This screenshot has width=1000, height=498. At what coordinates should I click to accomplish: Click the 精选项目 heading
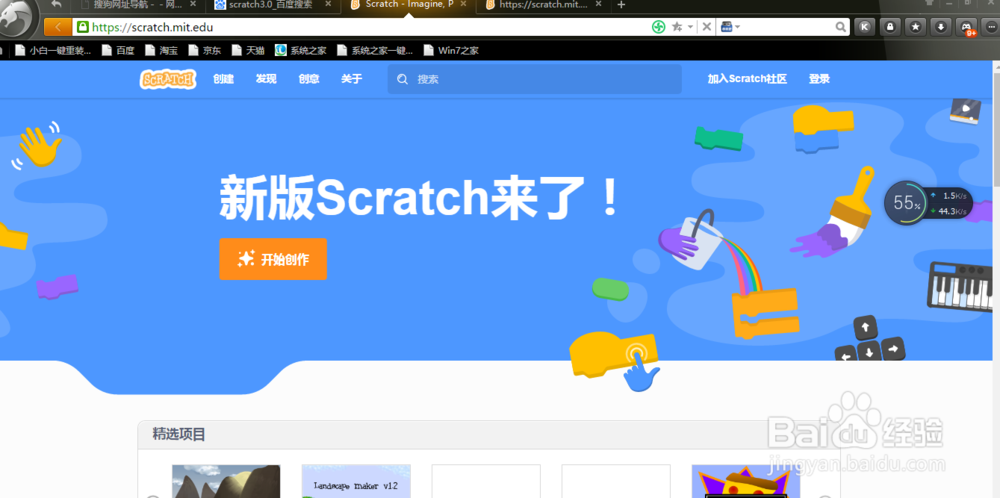point(179,435)
